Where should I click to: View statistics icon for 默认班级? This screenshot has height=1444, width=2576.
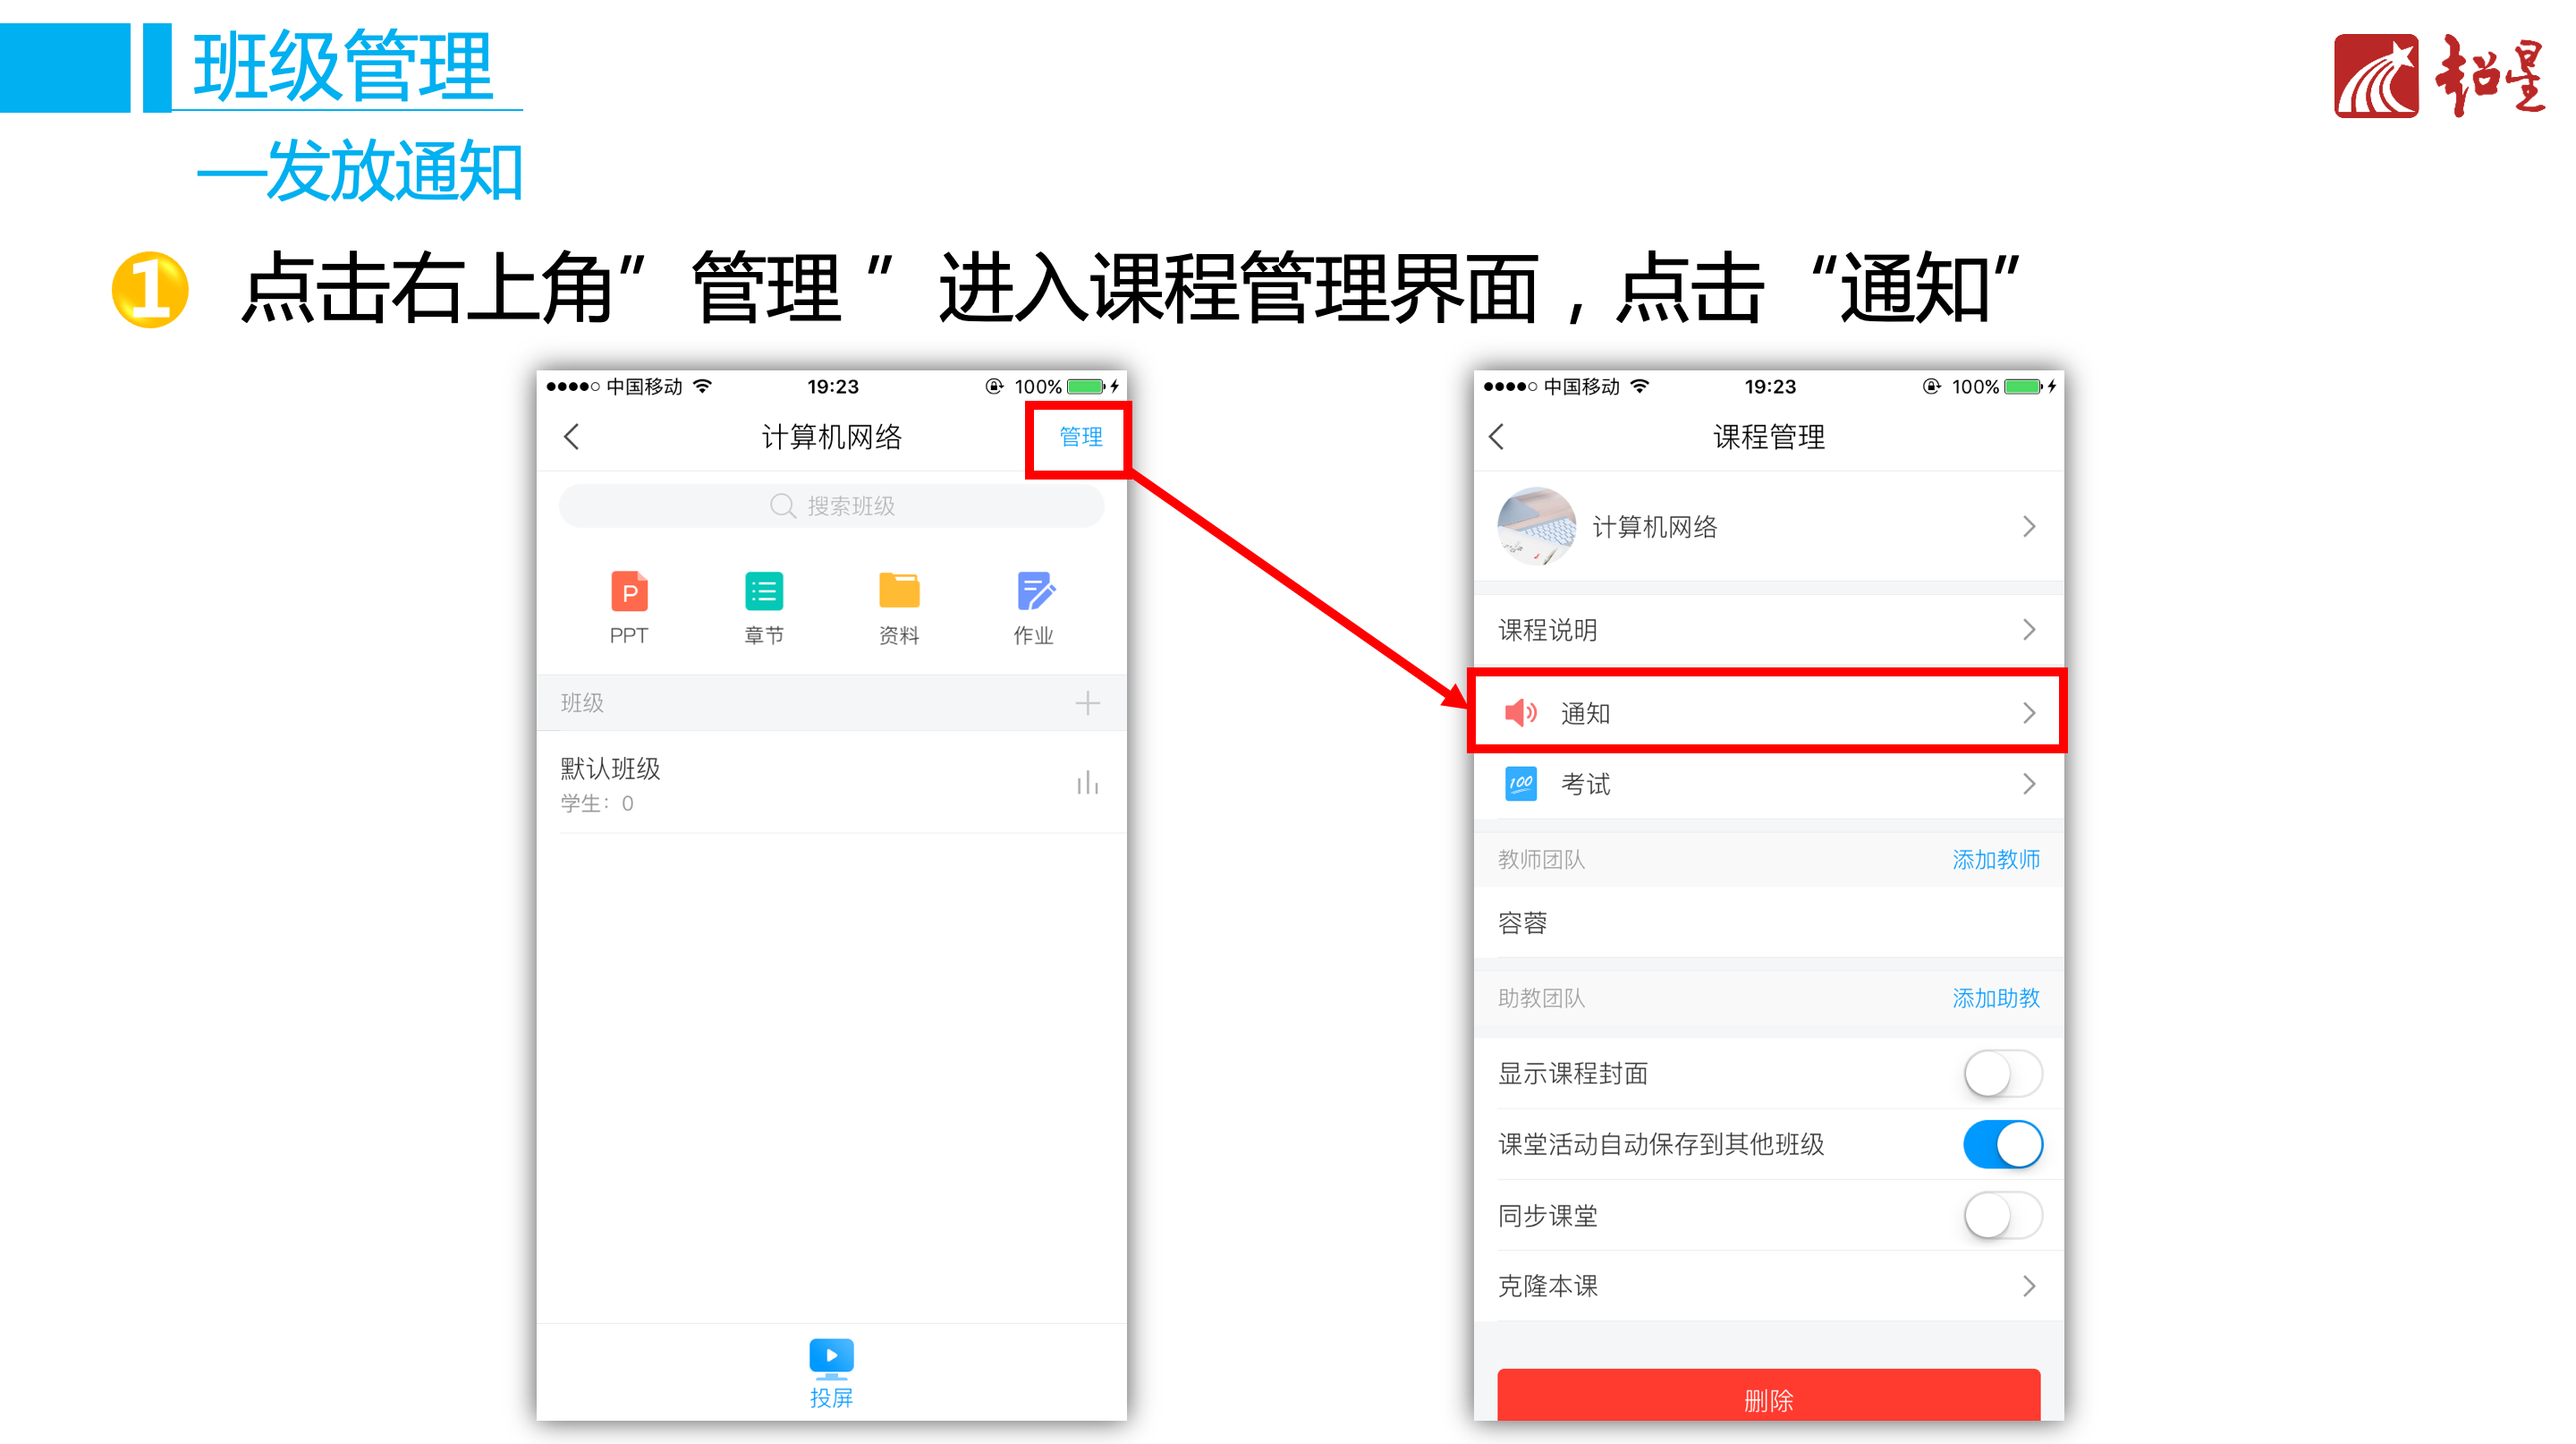click(x=1087, y=783)
